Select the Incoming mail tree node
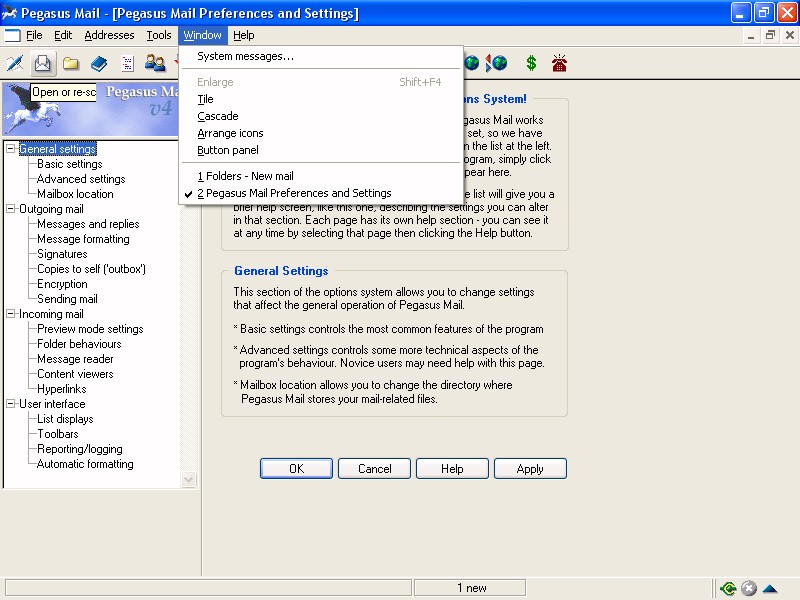 51,314
